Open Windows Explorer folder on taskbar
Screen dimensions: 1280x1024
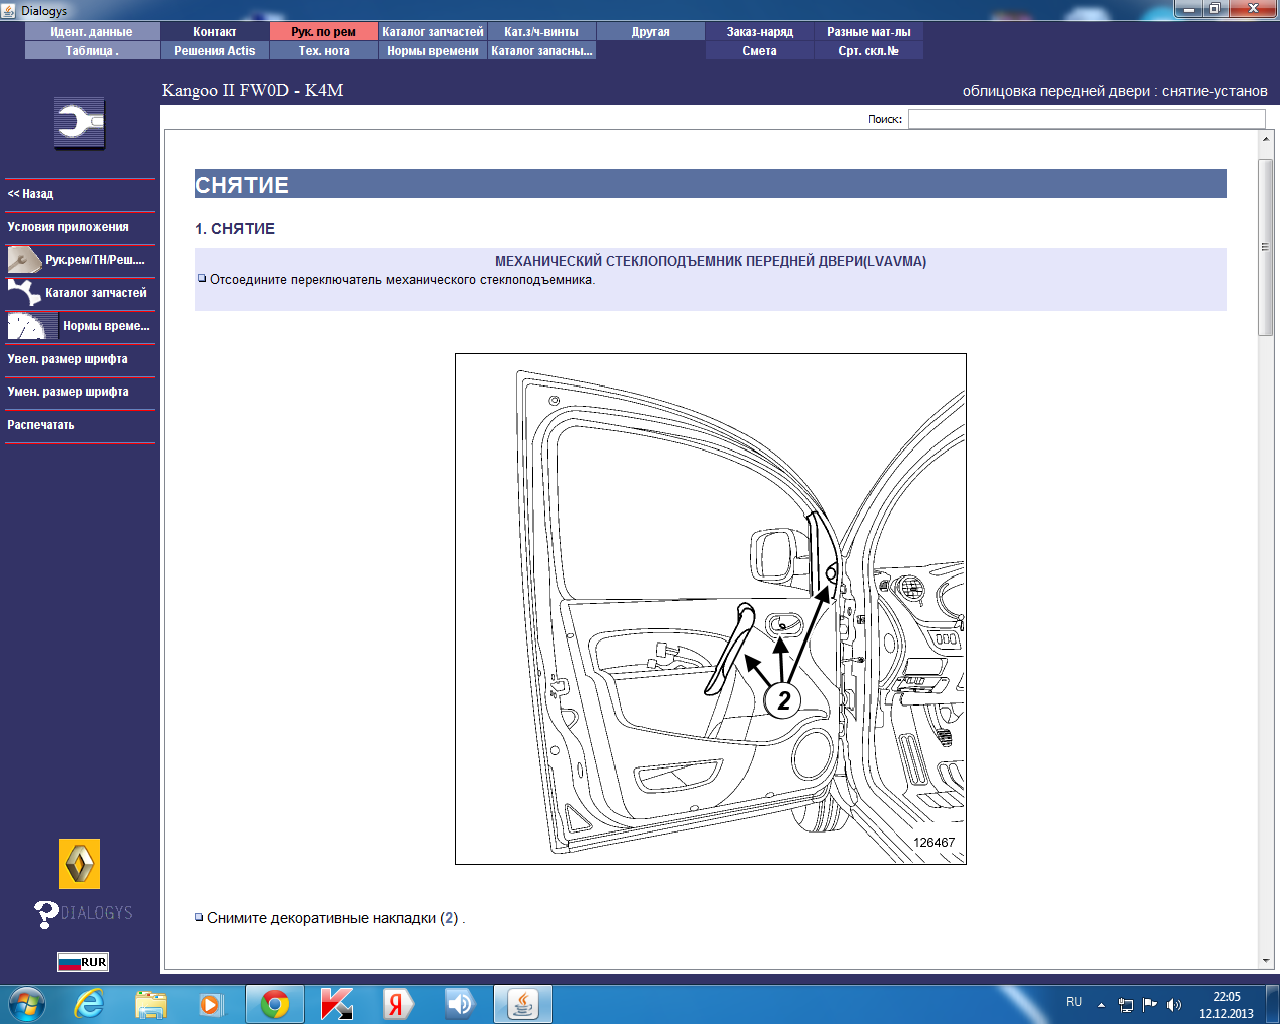point(151,1004)
